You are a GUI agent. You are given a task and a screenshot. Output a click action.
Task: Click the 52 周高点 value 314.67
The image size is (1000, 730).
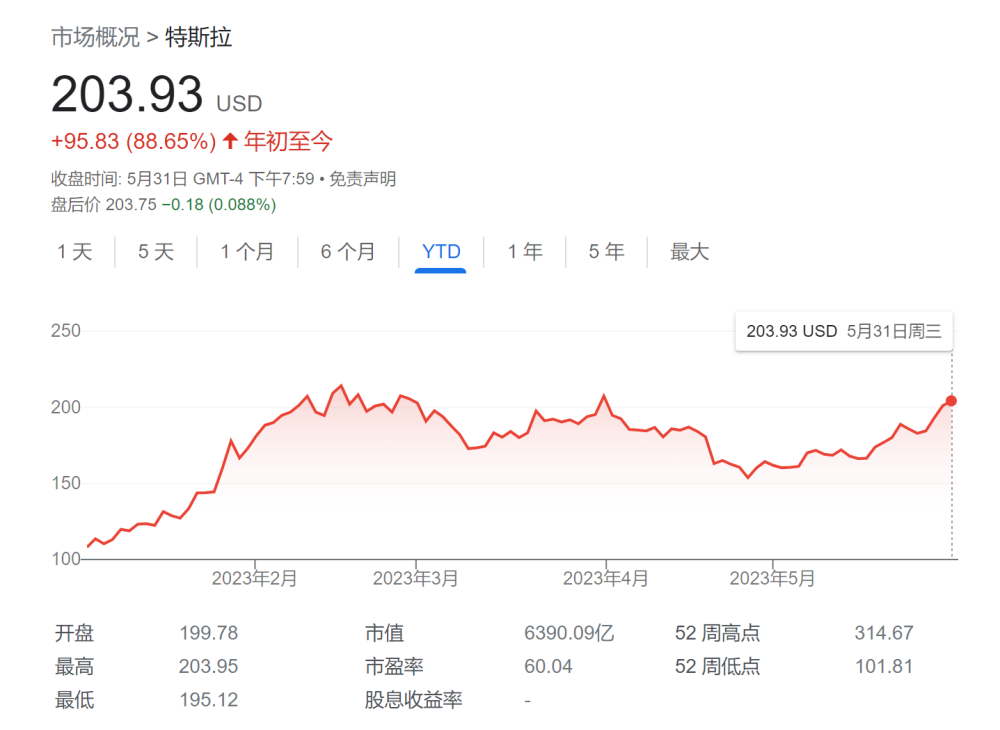tap(884, 633)
